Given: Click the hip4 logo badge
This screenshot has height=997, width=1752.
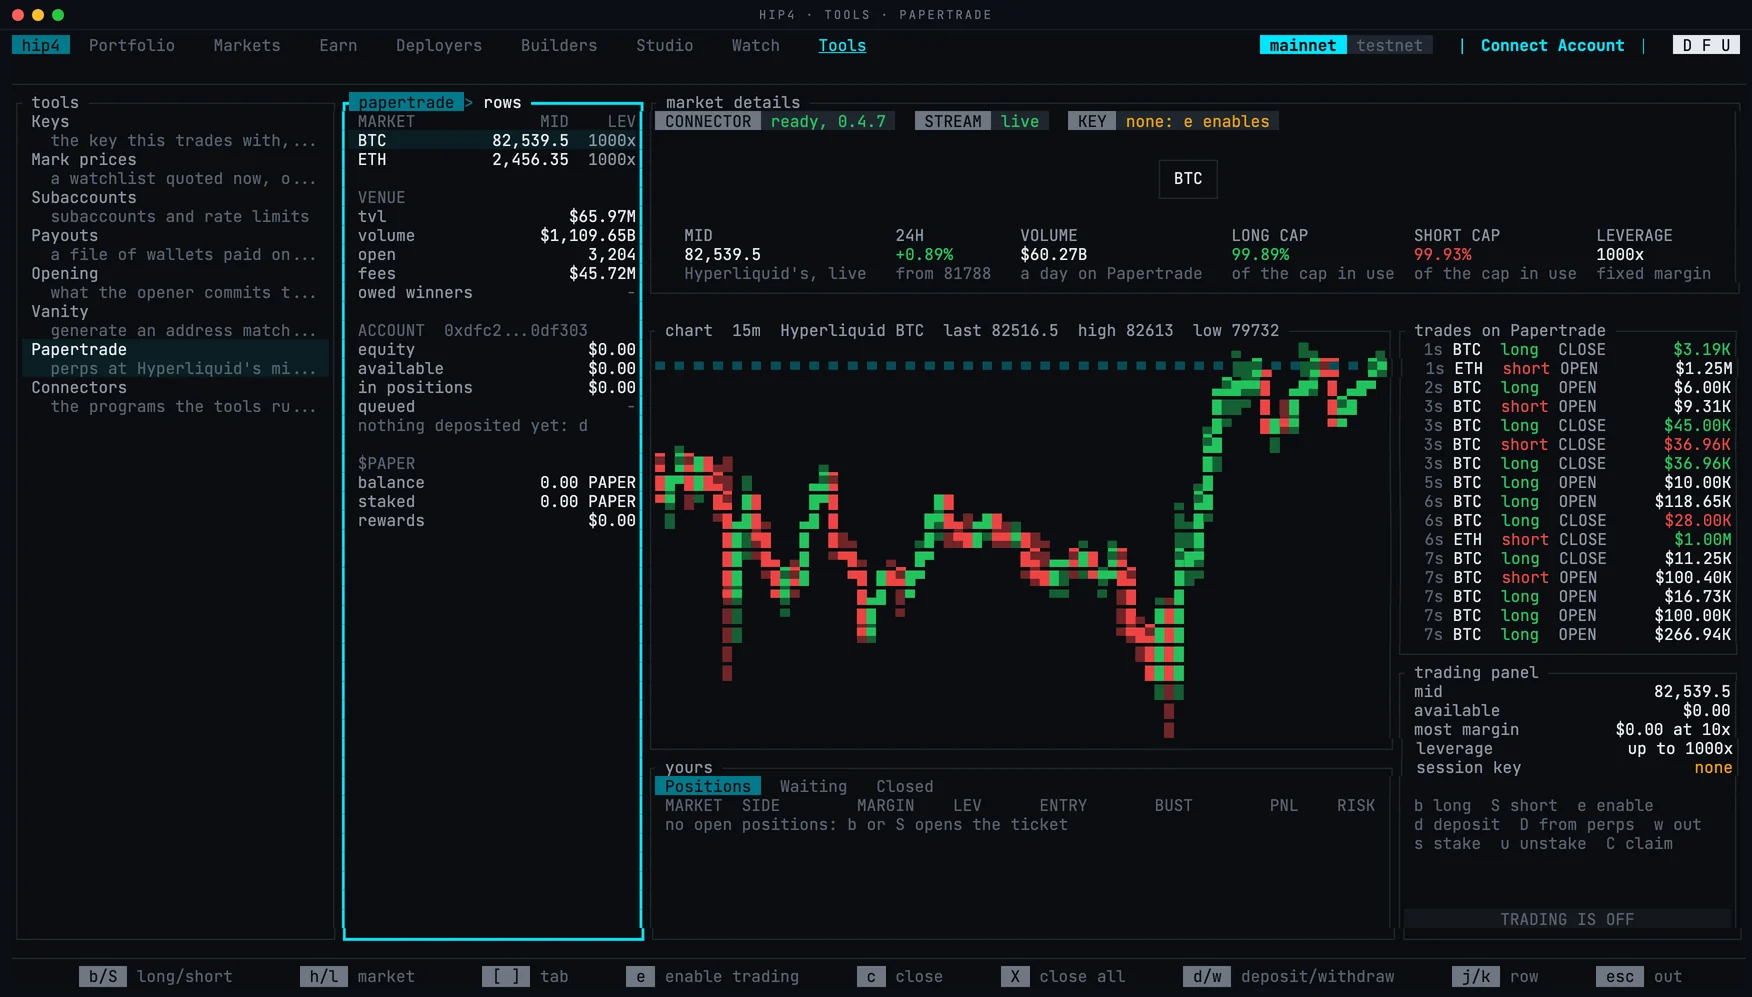Looking at the screenshot, I should coord(41,45).
